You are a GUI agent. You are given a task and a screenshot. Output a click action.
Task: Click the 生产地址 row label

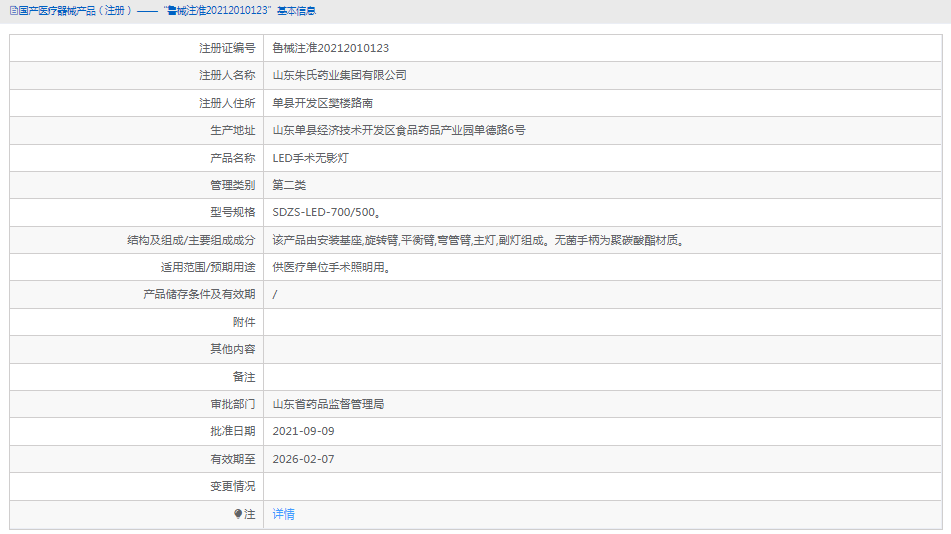coord(232,130)
